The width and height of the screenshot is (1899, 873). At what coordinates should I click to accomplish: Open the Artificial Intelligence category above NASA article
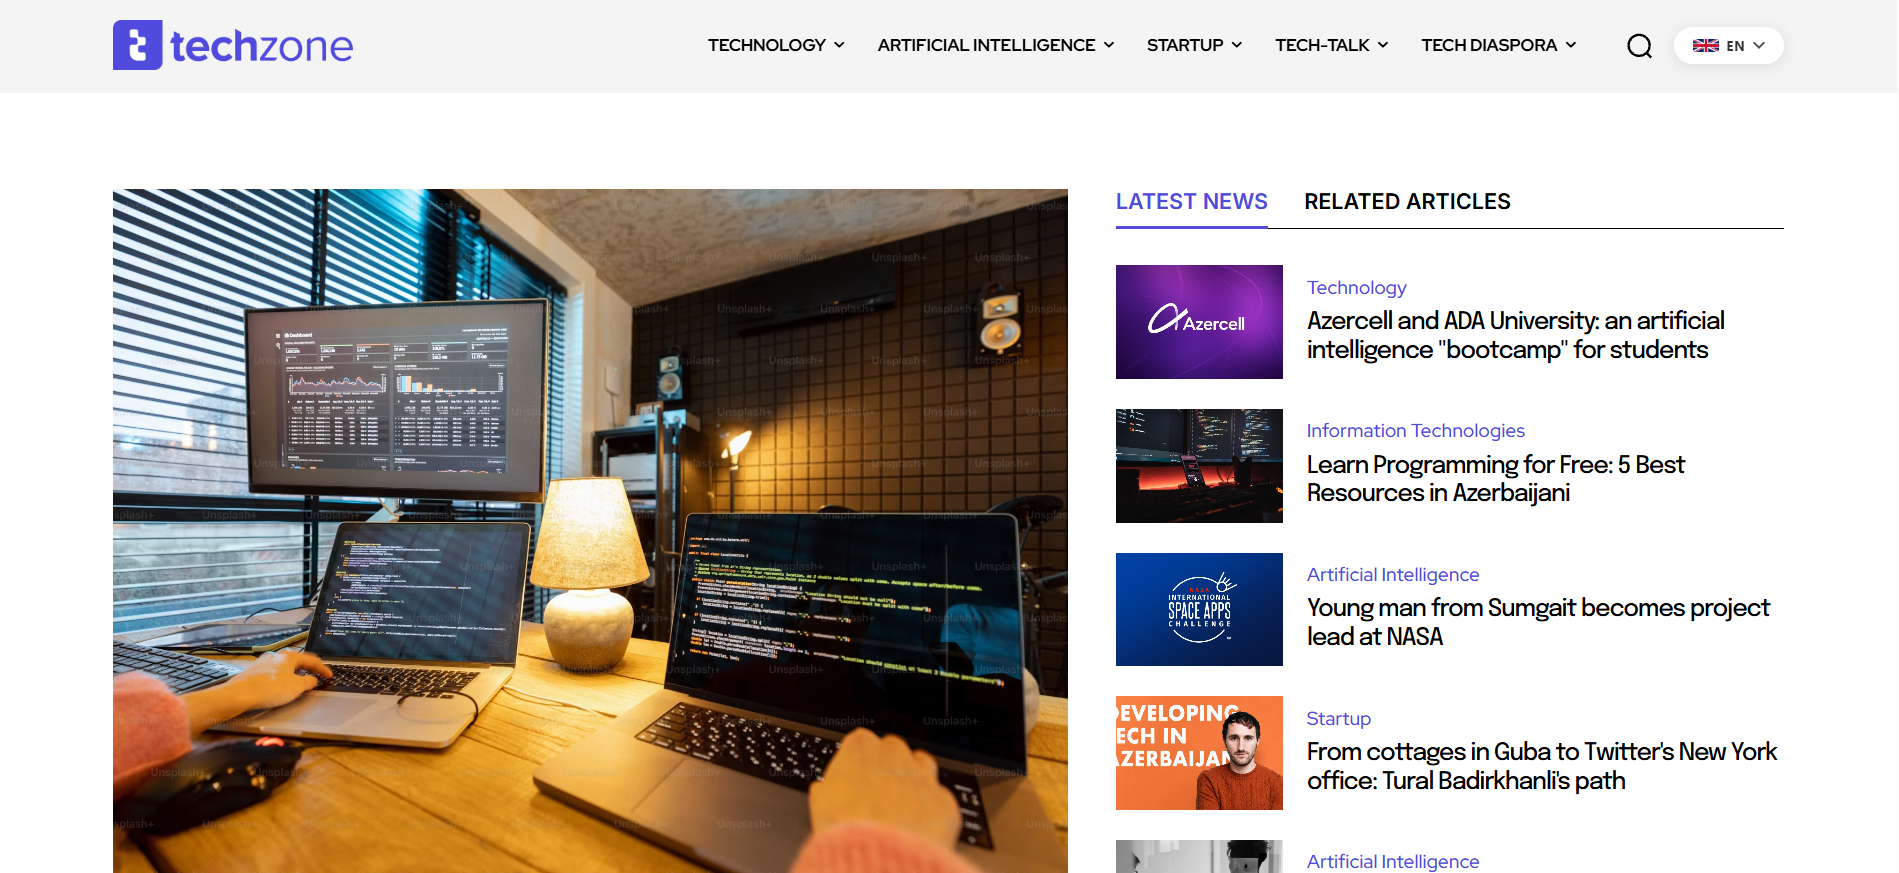coord(1392,575)
